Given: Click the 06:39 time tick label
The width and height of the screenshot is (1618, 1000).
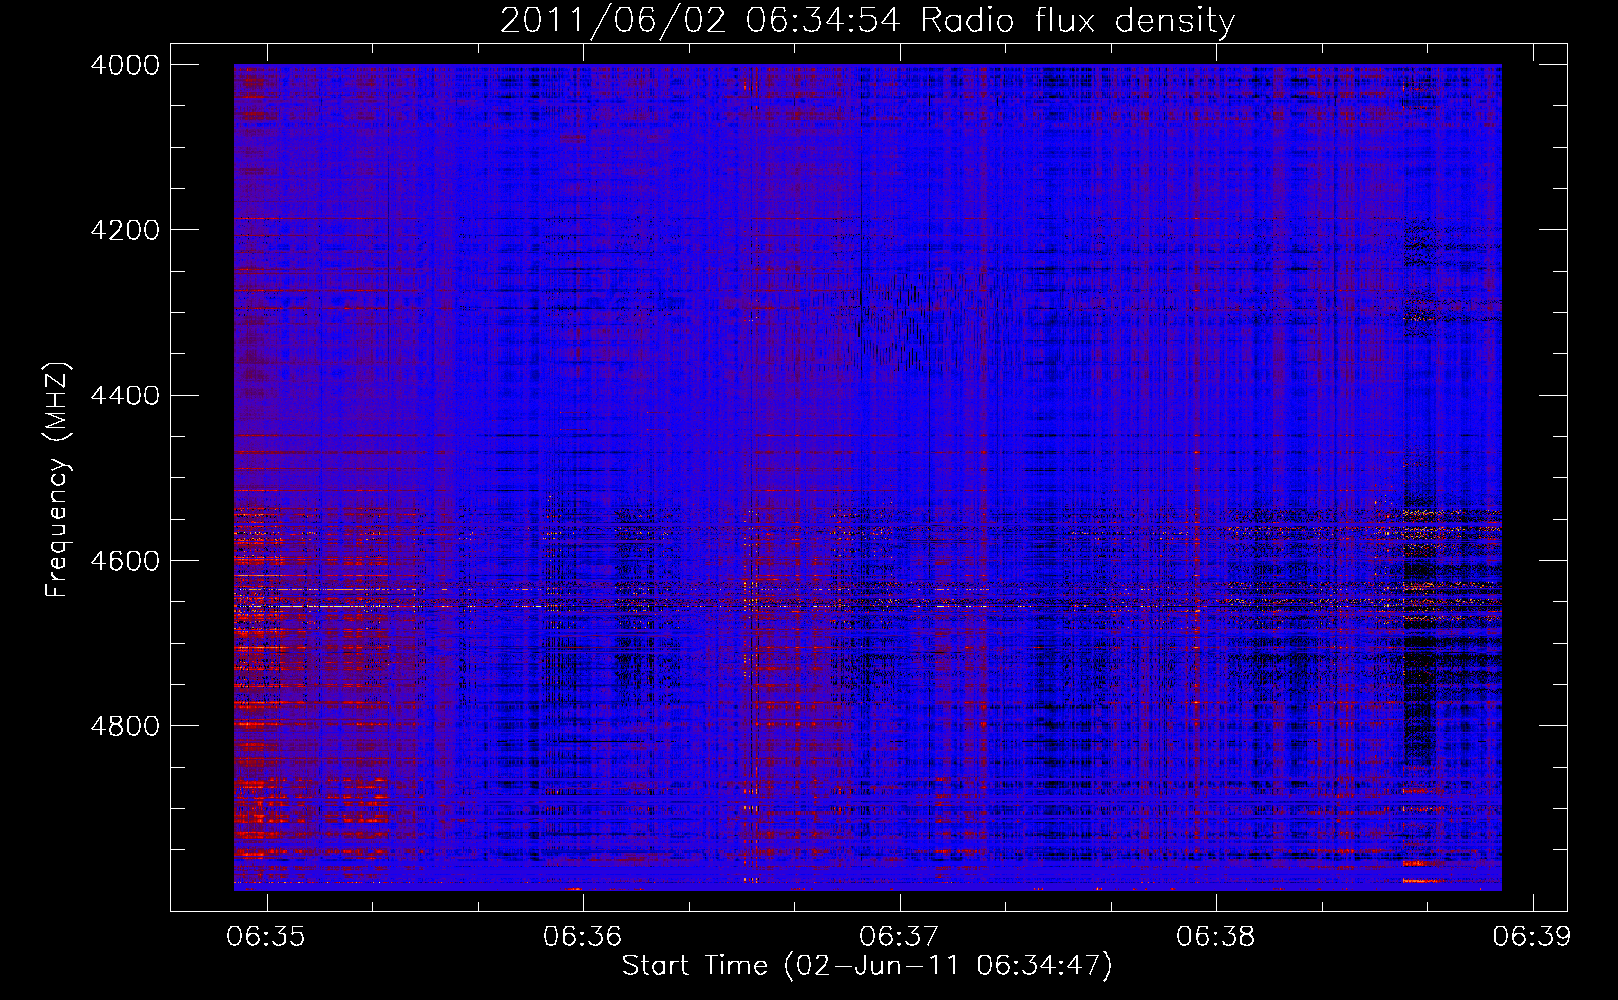Looking at the screenshot, I should (x=1532, y=937).
